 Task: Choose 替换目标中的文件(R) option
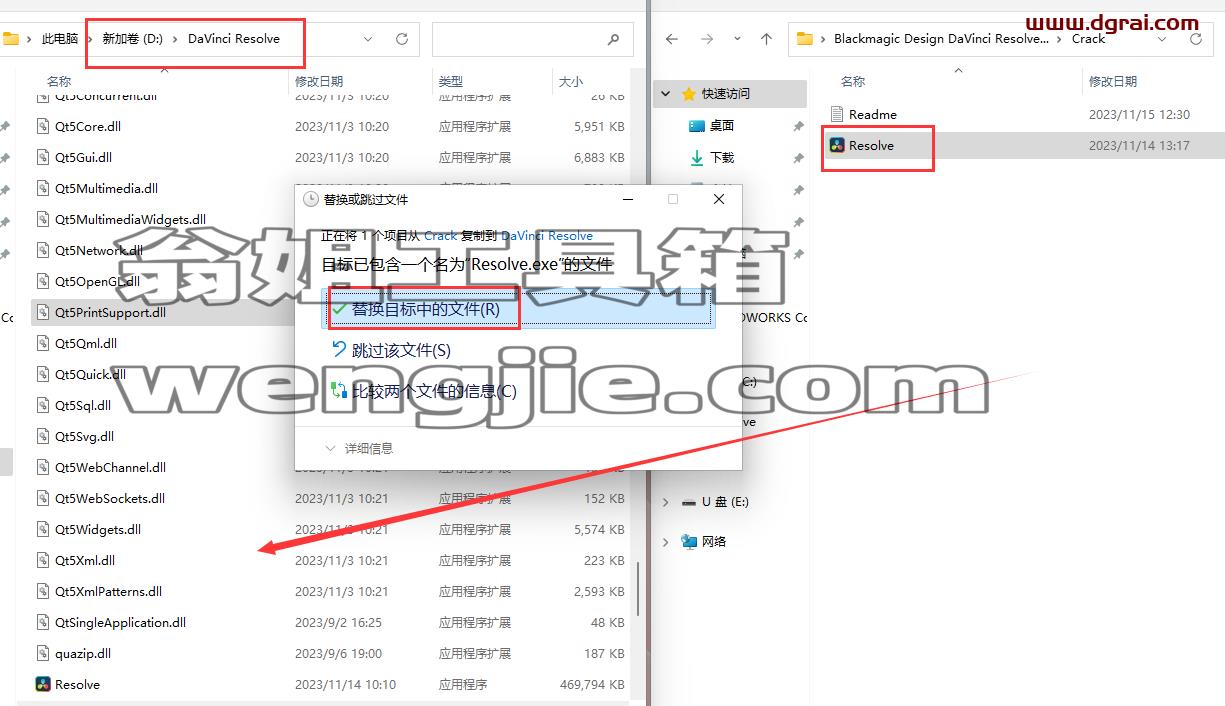pos(518,310)
